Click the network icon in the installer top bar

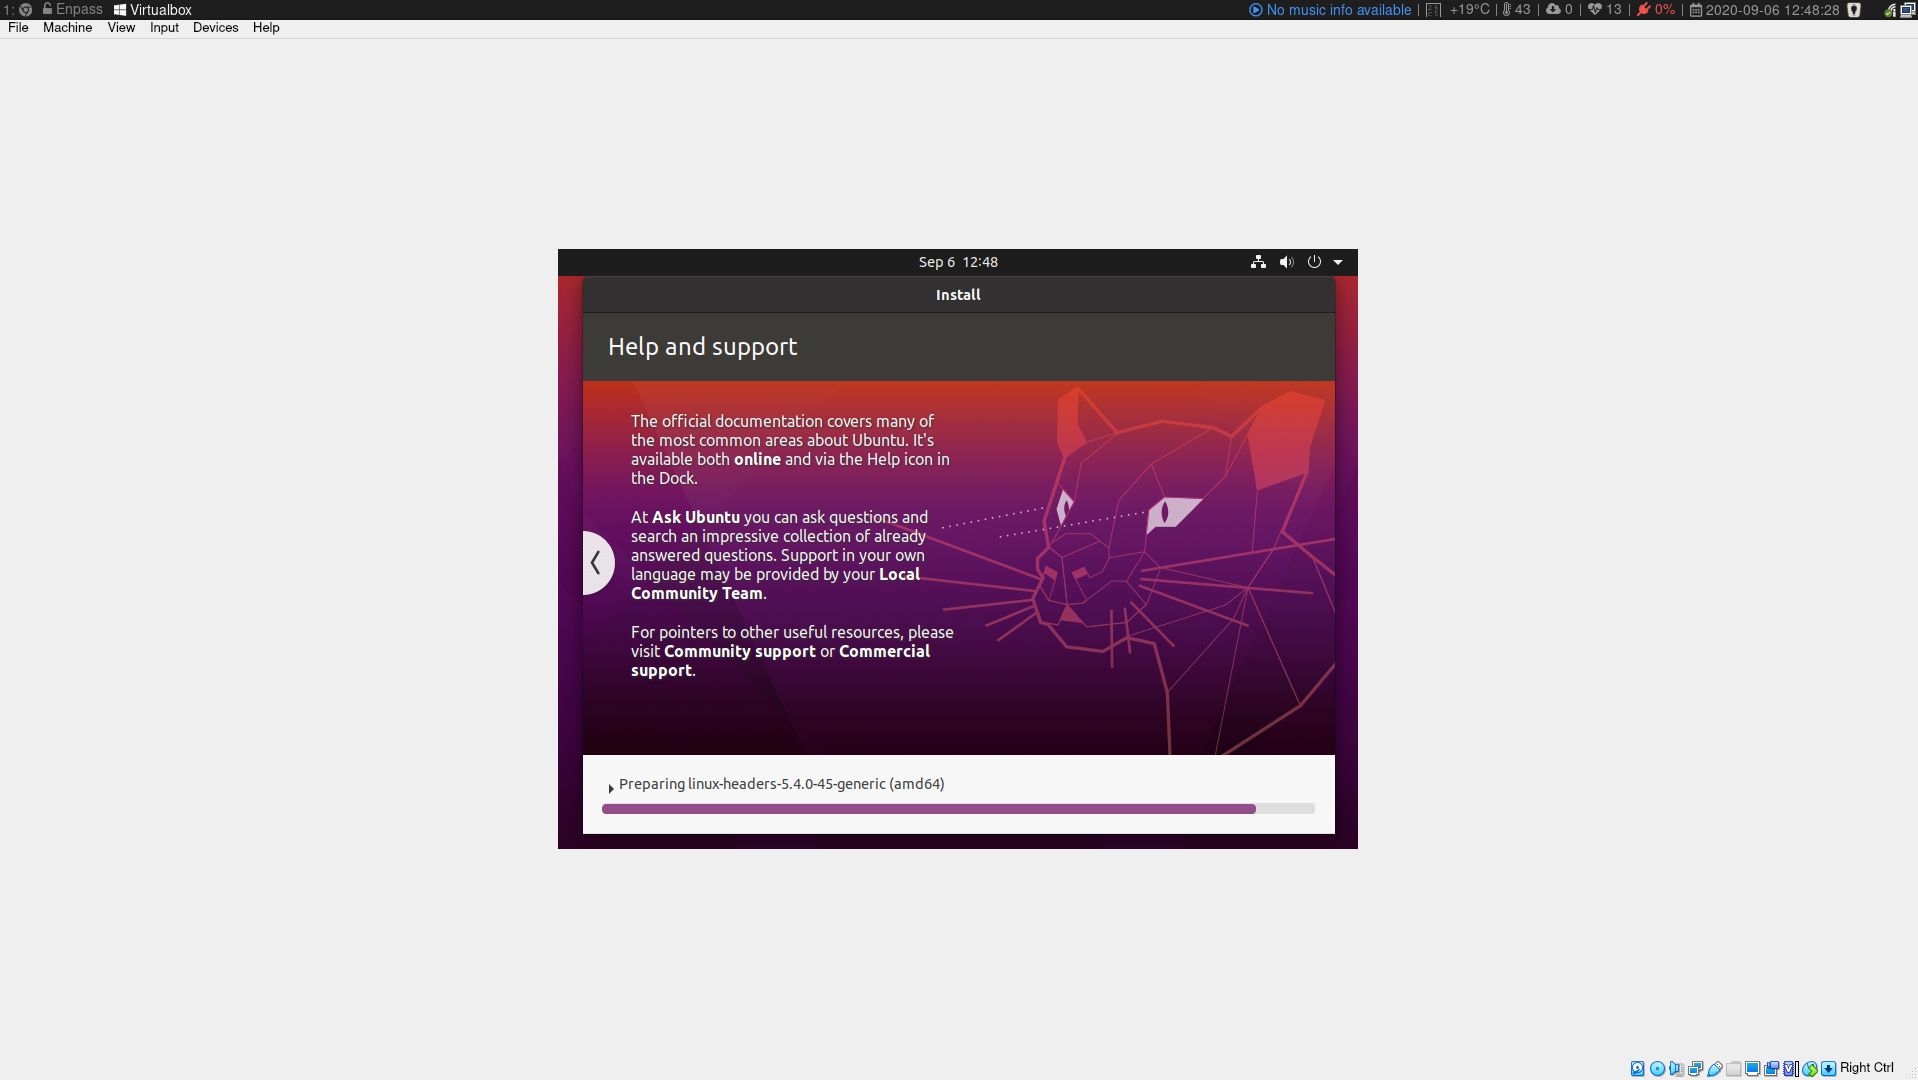1258,262
